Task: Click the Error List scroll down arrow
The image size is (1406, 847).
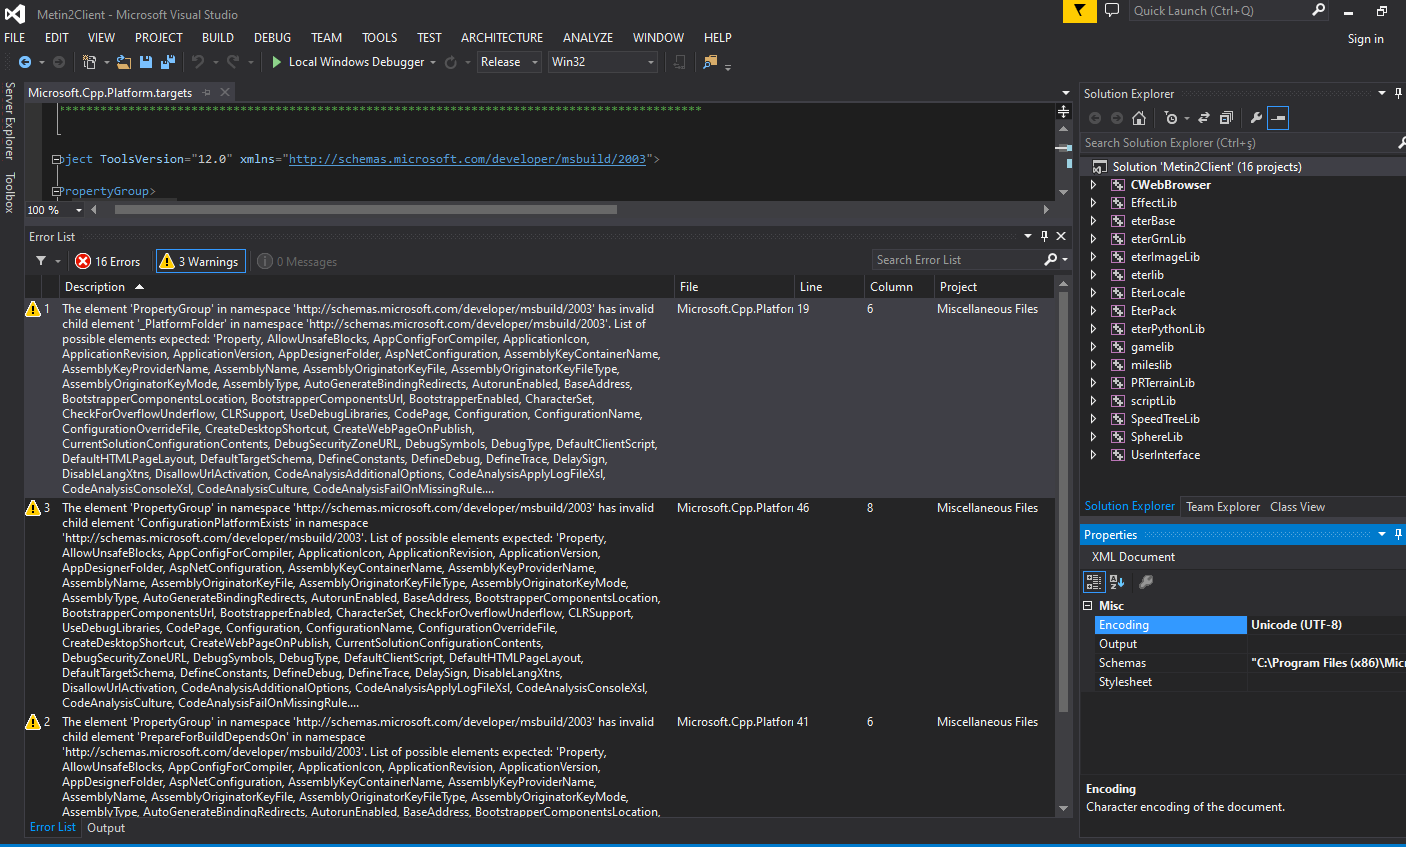Action: tap(1063, 808)
